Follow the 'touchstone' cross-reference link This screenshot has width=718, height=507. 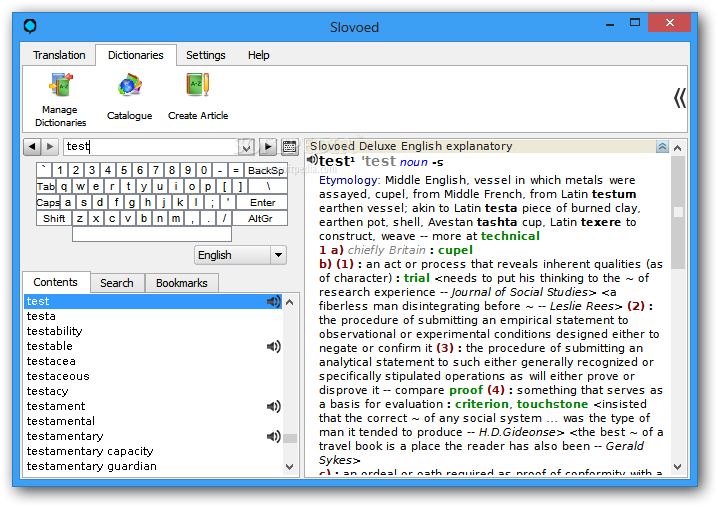[552, 404]
